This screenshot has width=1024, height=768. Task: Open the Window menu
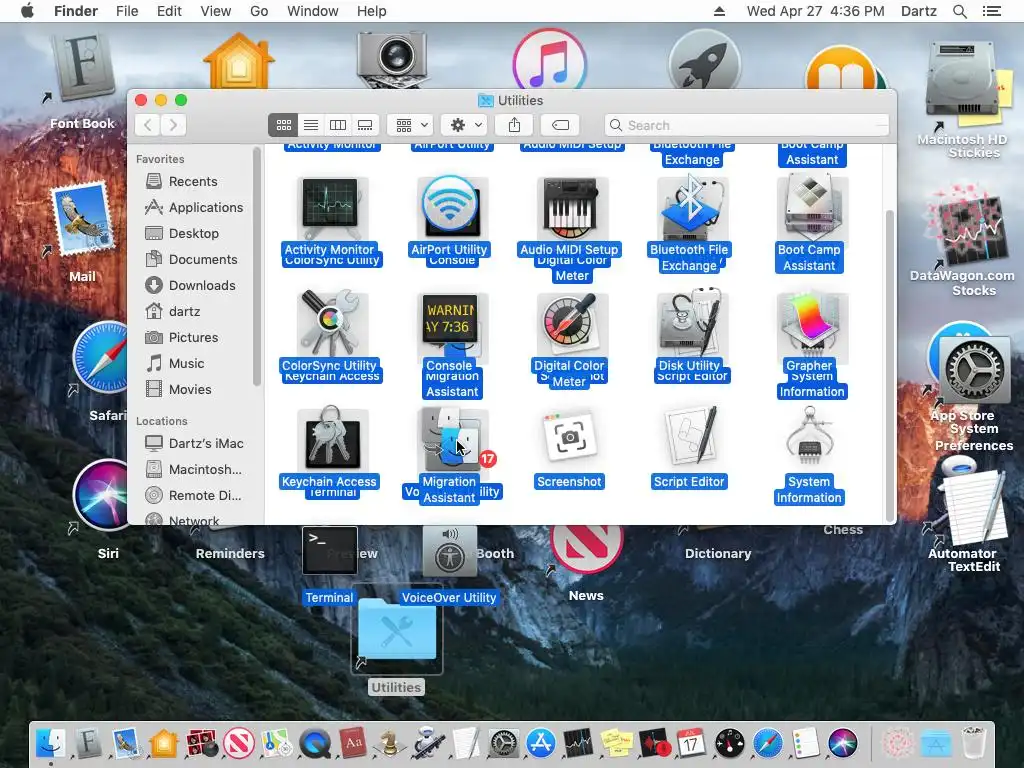click(x=313, y=11)
